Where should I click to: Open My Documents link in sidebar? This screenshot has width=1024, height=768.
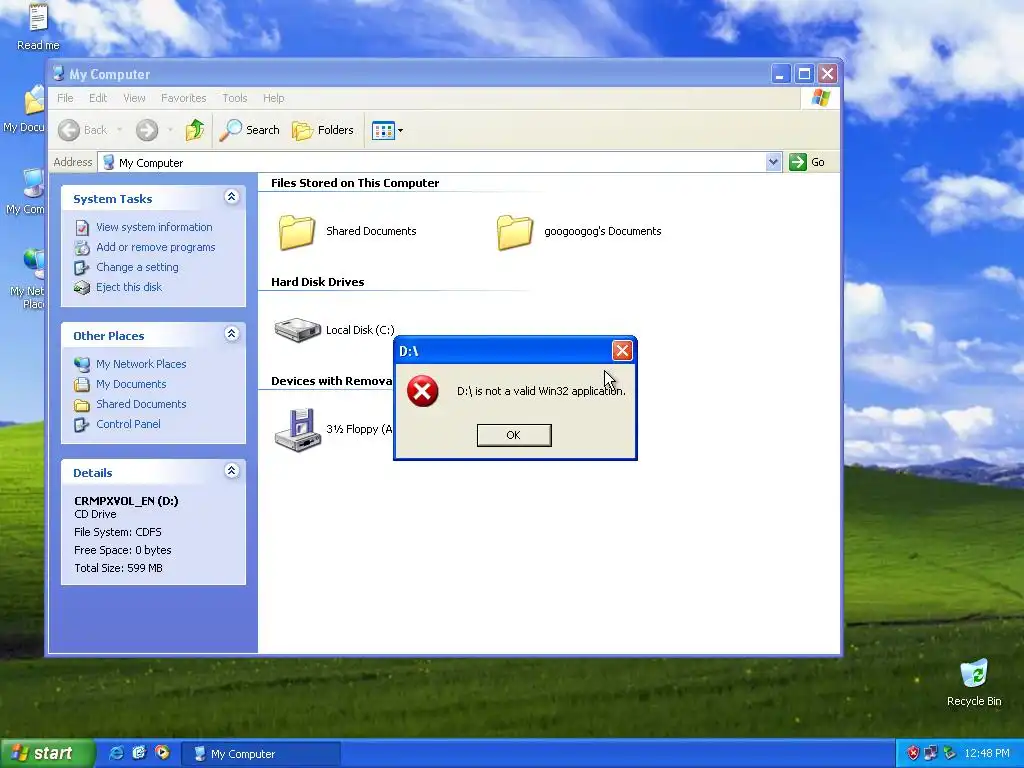(x=131, y=384)
